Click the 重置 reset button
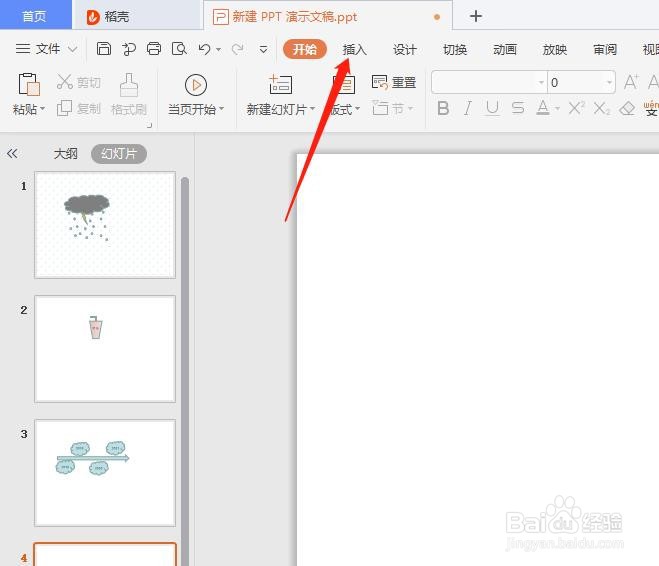The height and width of the screenshot is (566, 659). tap(394, 82)
